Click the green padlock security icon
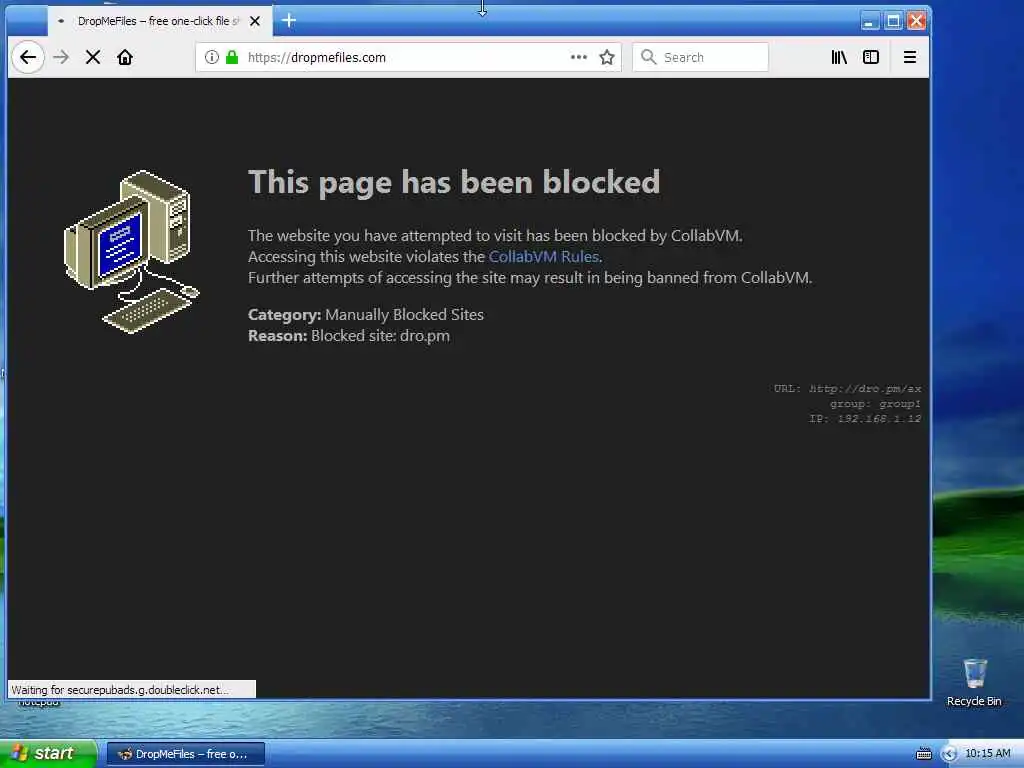Screen dimensions: 1024x768 point(232,57)
